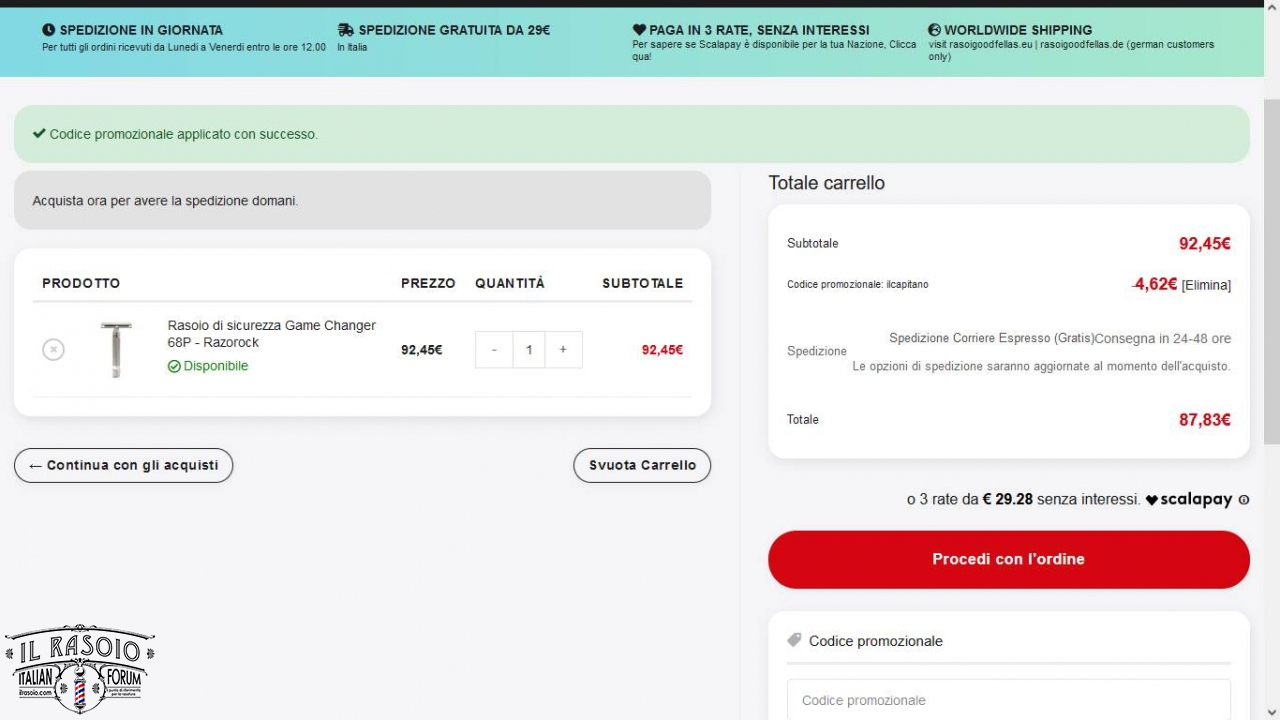Select the '€ 29.28' installment amount
The image size is (1280, 720).
click(1007, 499)
